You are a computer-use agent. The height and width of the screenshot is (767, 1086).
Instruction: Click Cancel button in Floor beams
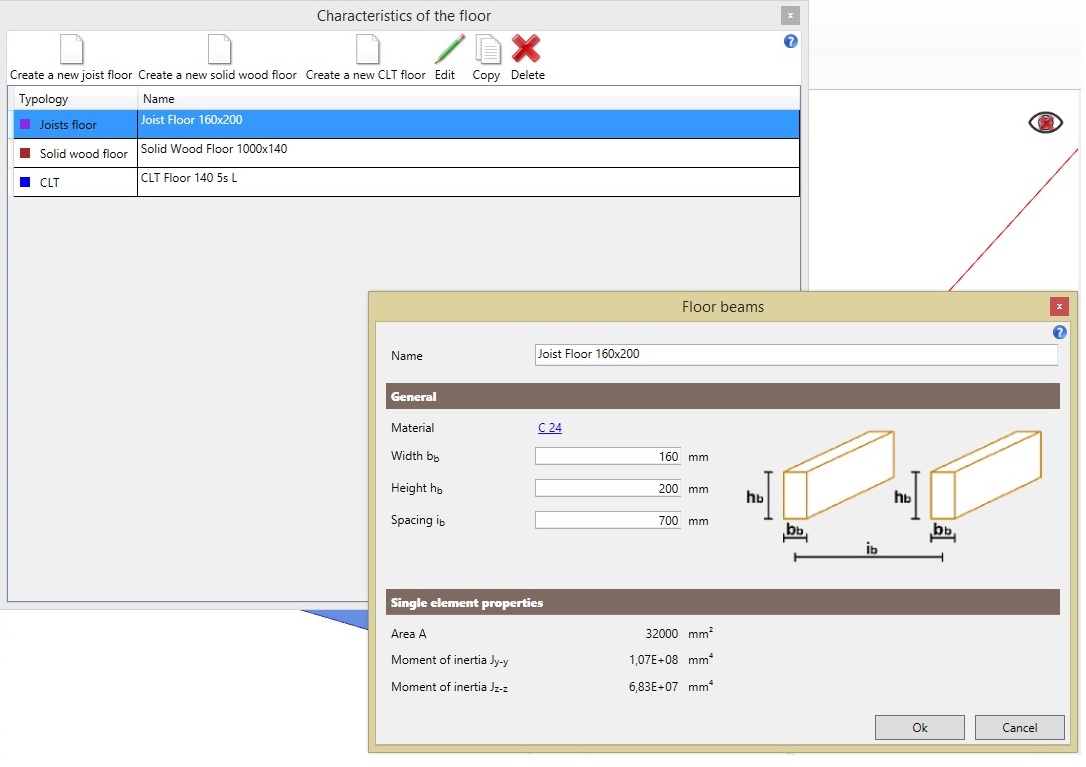tap(1020, 728)
